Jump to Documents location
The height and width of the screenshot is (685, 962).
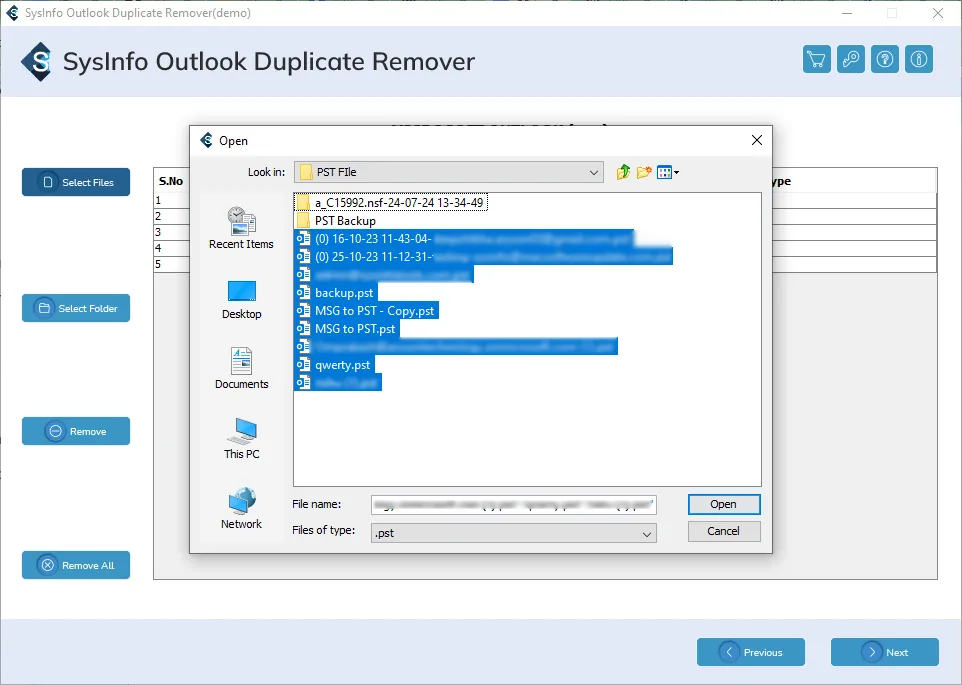pos(241,369)
